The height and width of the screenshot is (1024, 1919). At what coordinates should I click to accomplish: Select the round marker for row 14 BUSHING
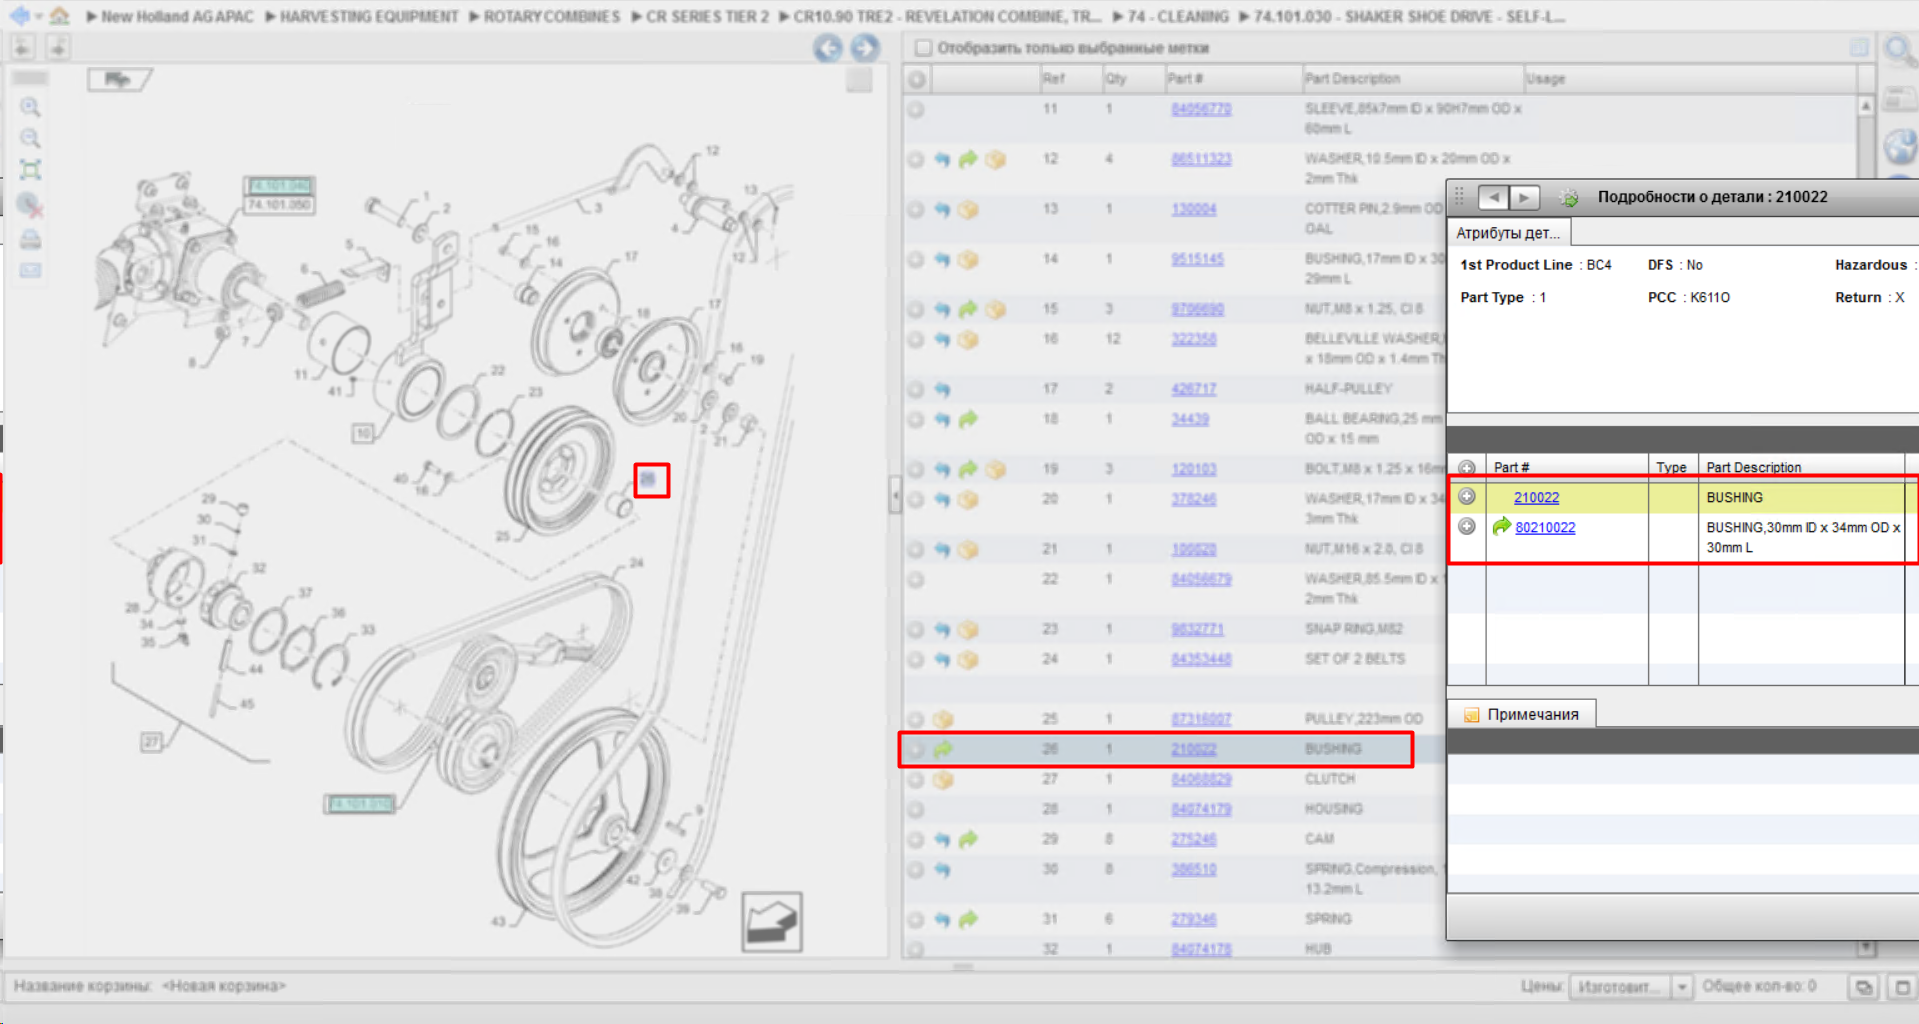pos(916,259)
